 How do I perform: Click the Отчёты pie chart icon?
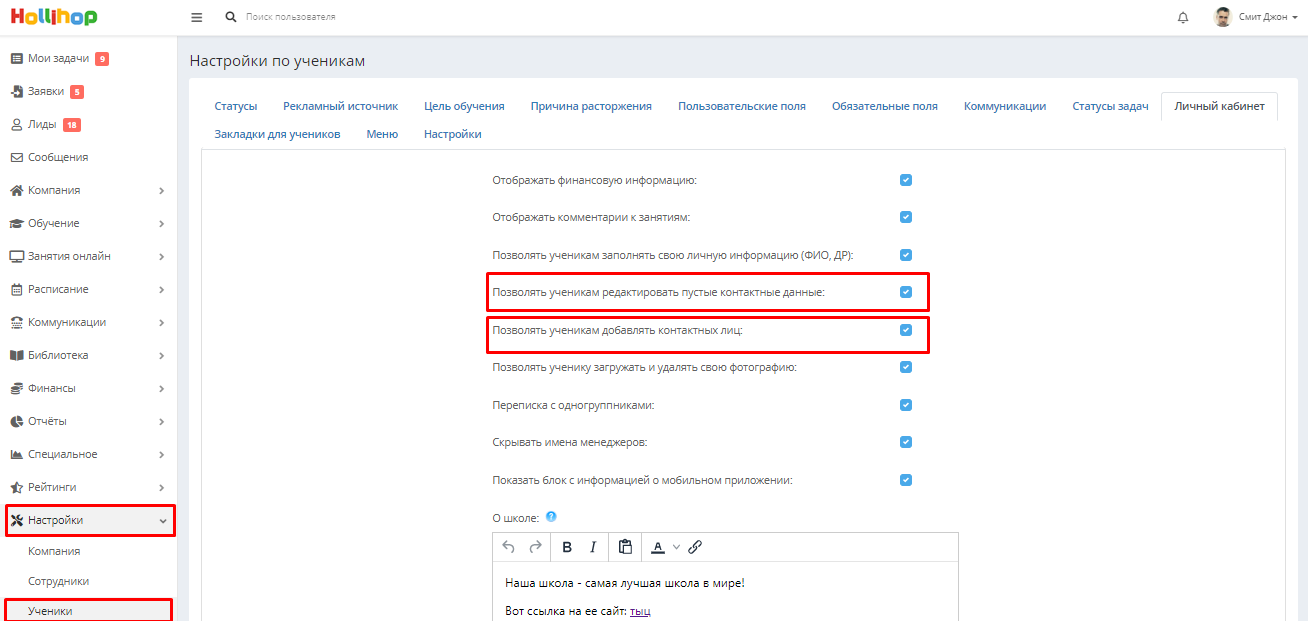coord(16,421)
